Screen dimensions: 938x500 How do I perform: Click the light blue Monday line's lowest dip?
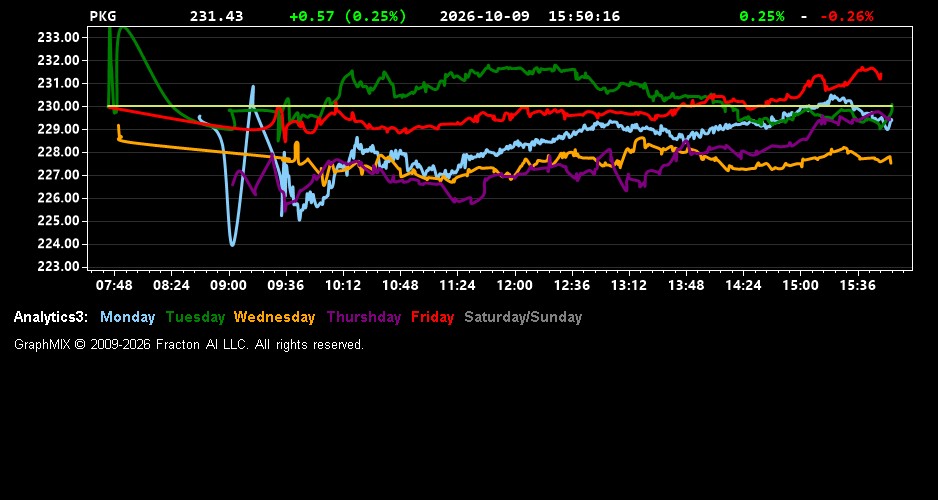point(232,244)
